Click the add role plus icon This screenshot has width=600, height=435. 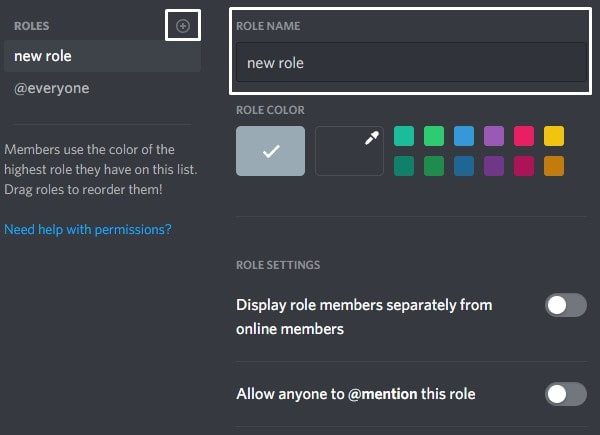click(183, 26)
